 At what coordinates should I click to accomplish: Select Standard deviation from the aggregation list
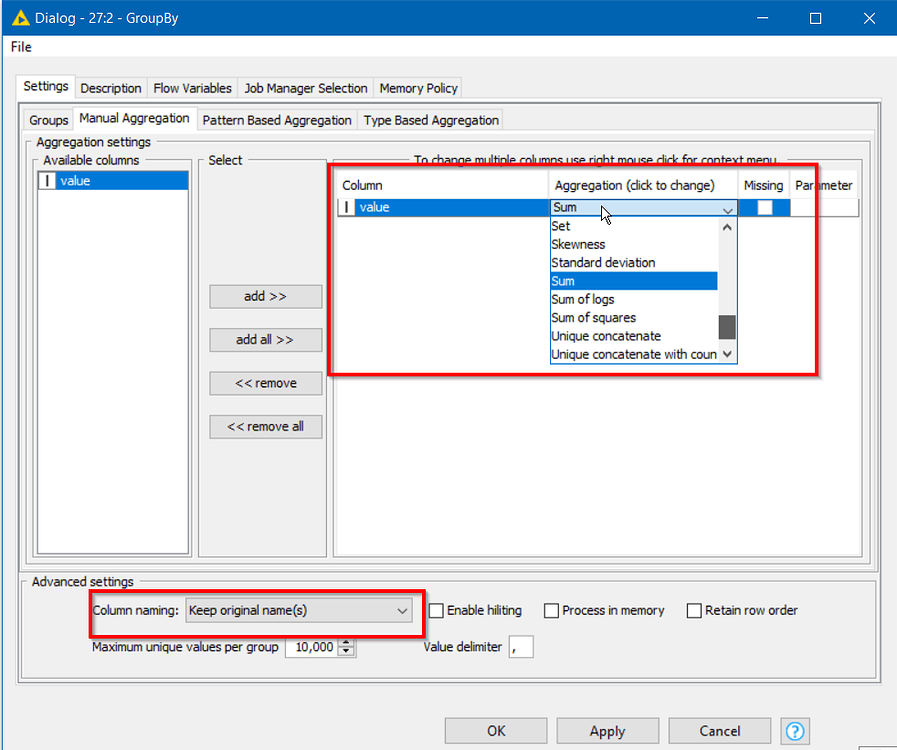[x=602, y=262]
